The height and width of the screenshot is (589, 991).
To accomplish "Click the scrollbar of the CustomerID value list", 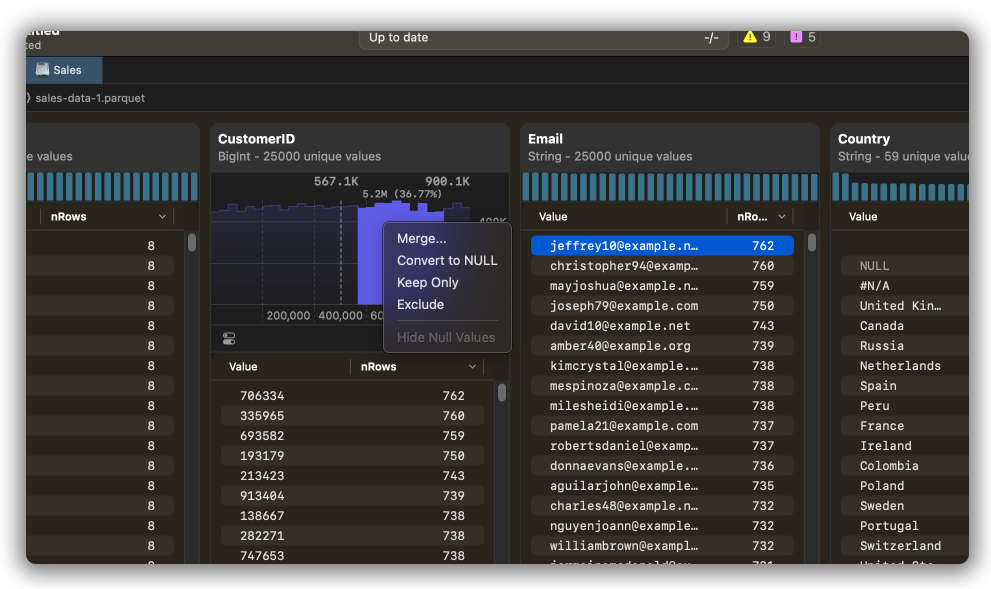I will 502,392.
